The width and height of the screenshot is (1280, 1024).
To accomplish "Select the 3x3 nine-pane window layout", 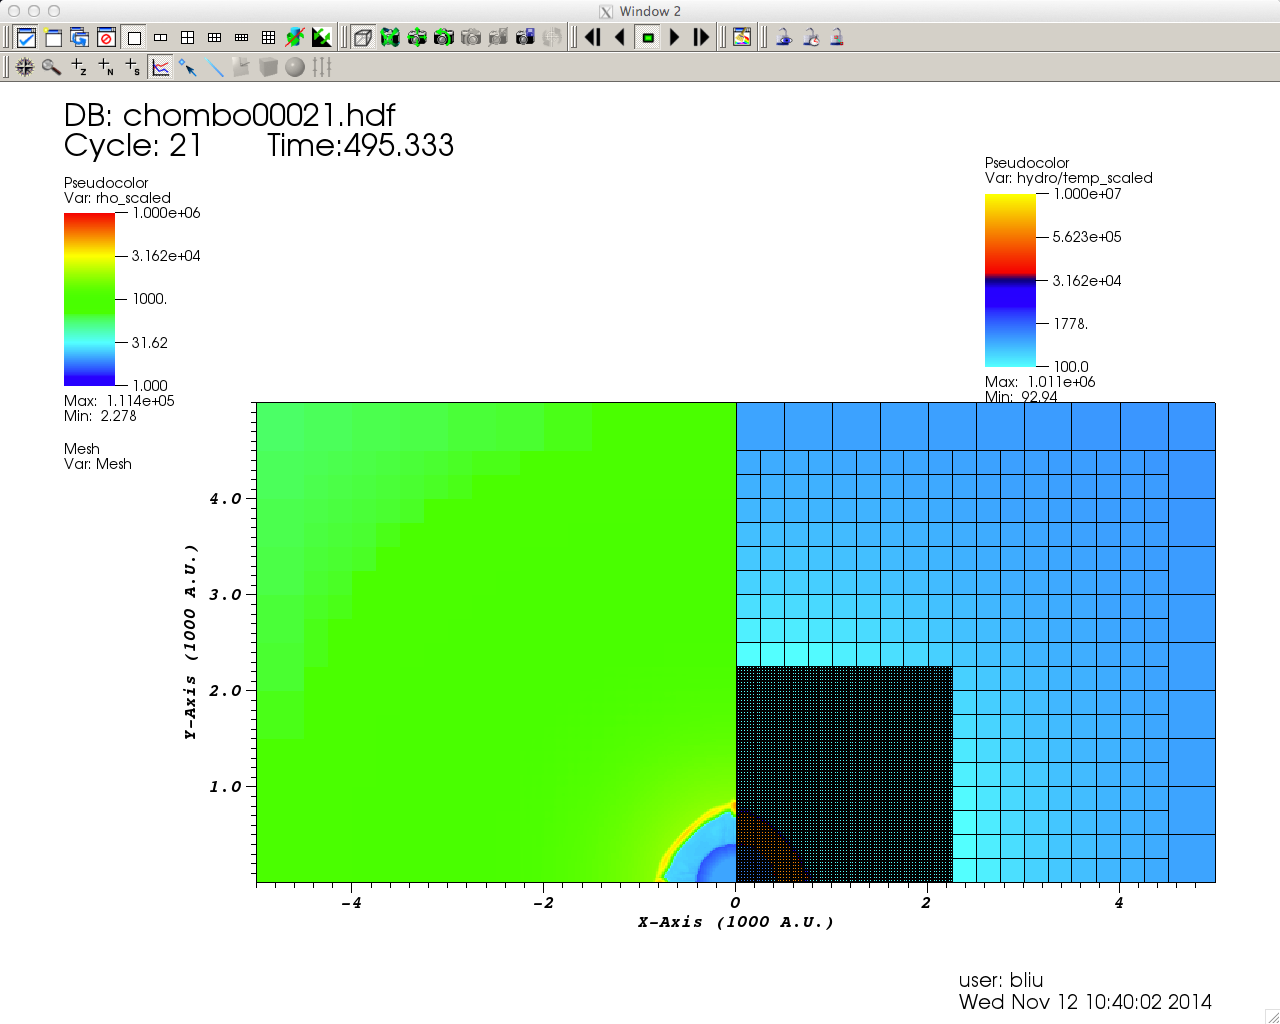I will tap(269, 38).
